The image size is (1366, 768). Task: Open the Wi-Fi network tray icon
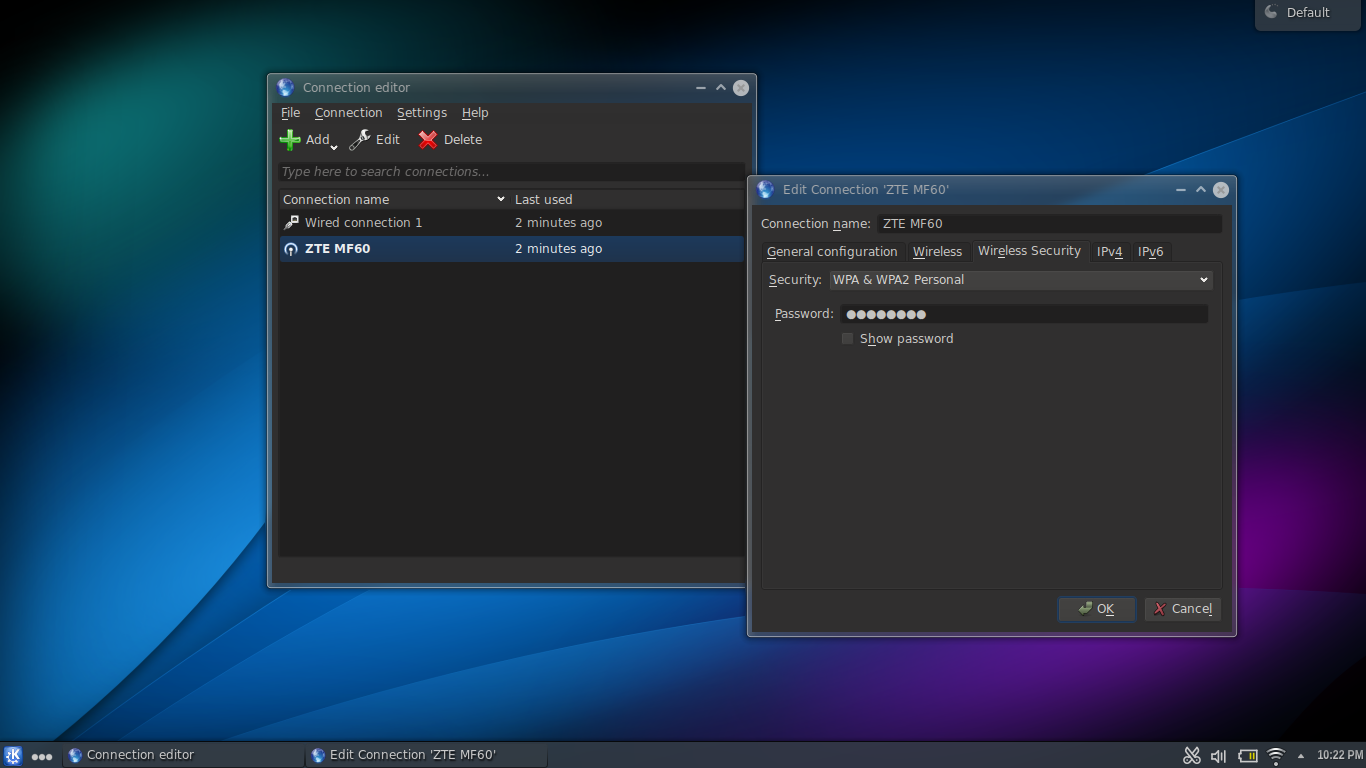pyautogui.click(x=1276, y=756)
